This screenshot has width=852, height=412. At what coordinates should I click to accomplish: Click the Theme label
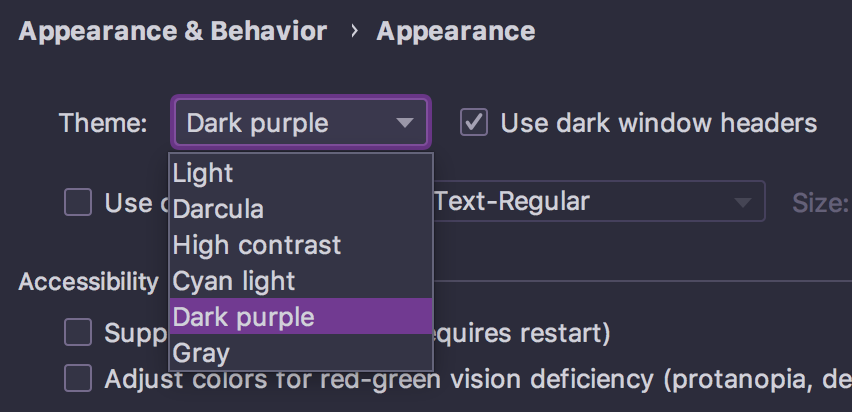(103, 124)
